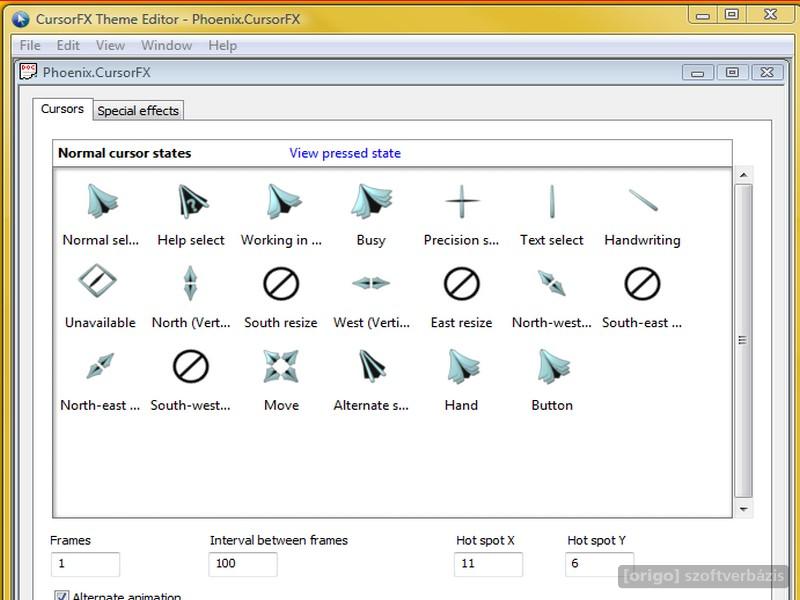Click the cursor list scrollbar up arrow
The width and height of the screenshot is (800, 600).
(744, 175)
